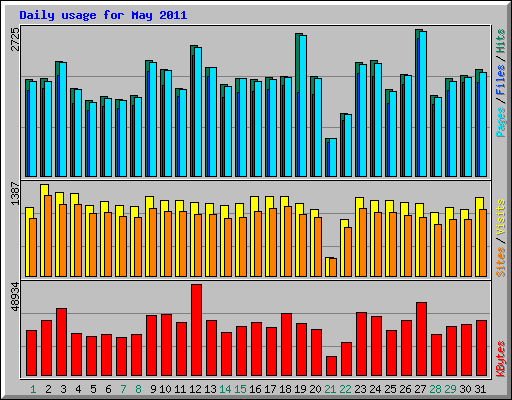
Task: Select the red KBytes bar for day 3
Action: tap(61, 342)
